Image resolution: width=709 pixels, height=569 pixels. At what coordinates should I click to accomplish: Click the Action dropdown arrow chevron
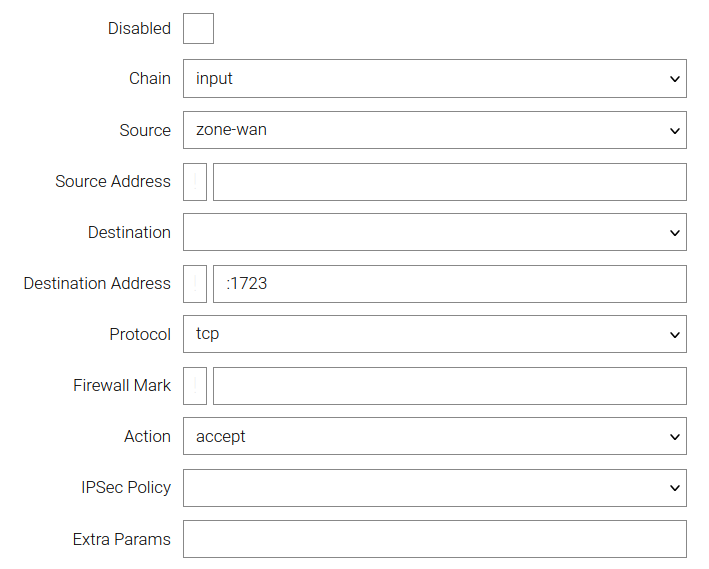[674, 436]
